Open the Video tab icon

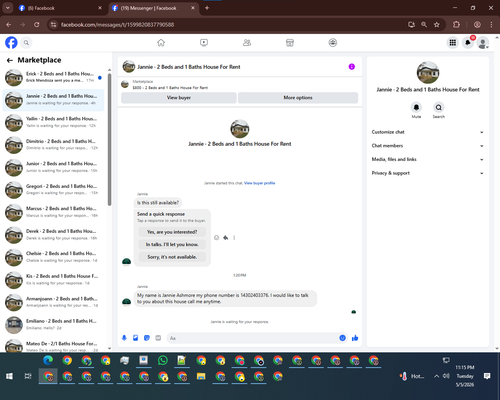pyautogui.click(x=204, y=43)
